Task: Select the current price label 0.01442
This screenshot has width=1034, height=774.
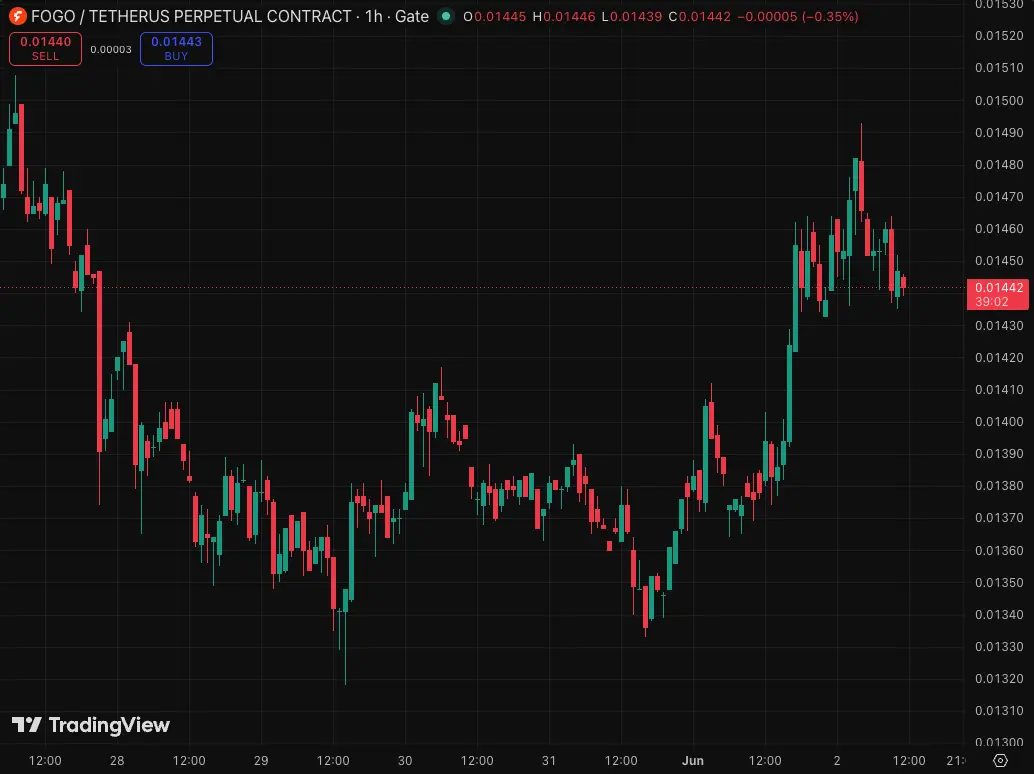Action: pyautogui.click(x=999, y=287)
